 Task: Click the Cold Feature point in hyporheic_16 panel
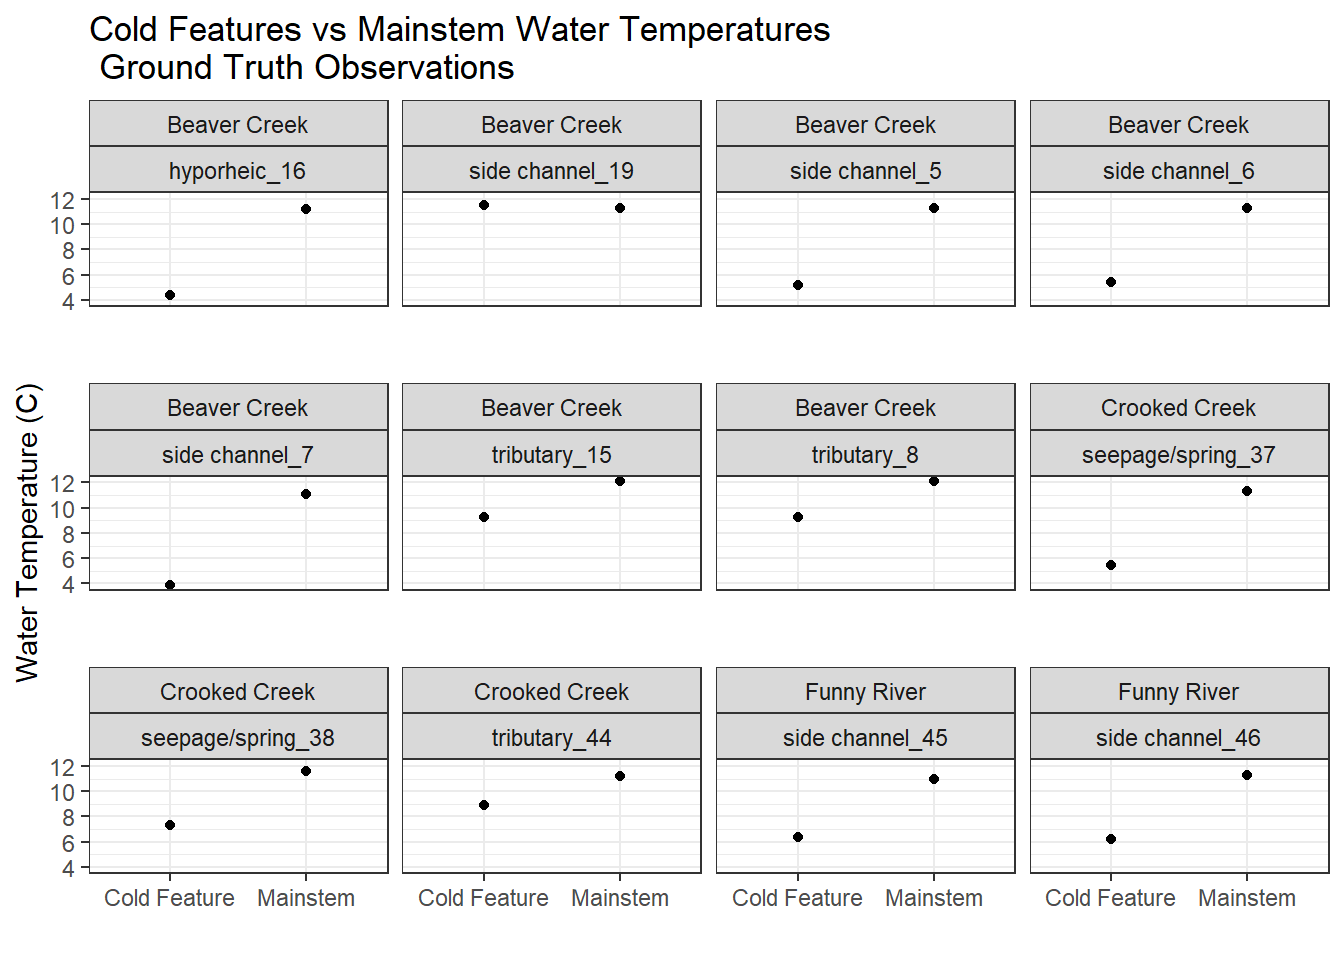170,295
